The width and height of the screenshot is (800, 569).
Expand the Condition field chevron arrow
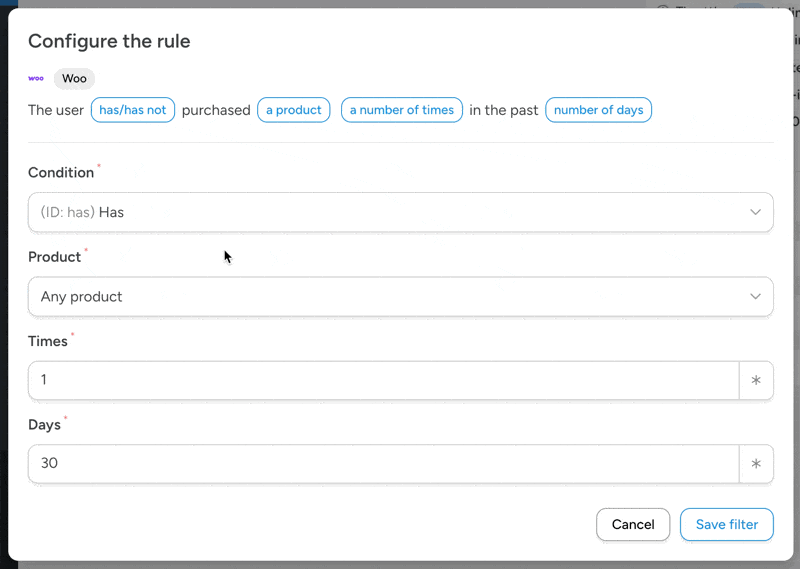coord(756,212)
